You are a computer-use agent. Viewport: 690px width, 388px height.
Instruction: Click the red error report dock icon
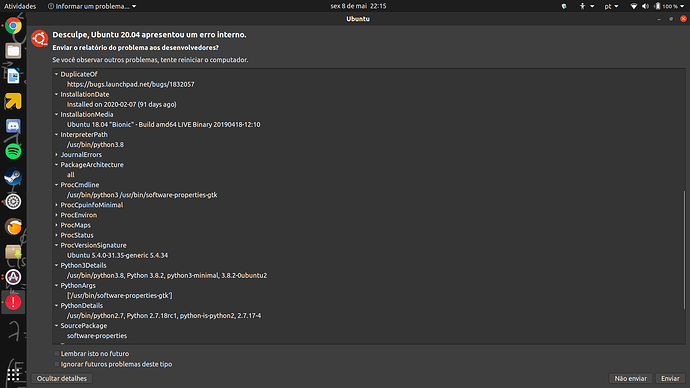tap(13, 302)
